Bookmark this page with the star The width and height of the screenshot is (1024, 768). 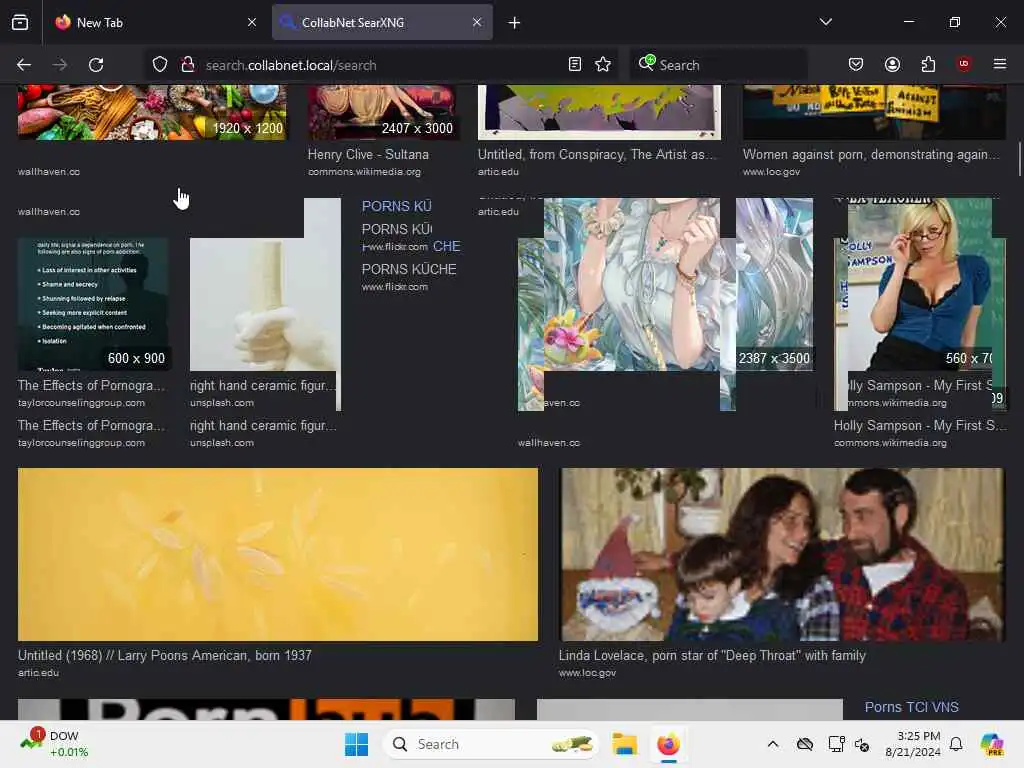tap(603, 65)
